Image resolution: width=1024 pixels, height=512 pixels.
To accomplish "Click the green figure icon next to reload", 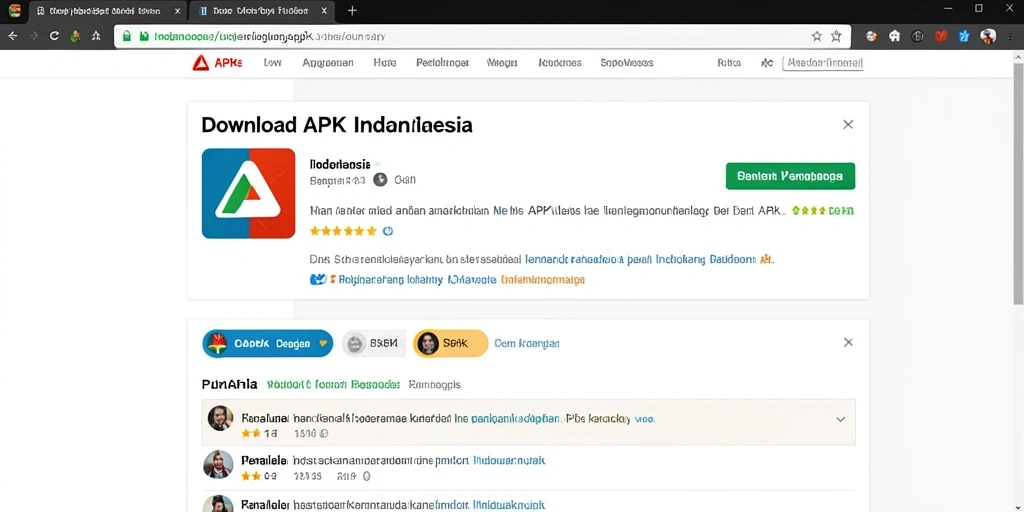I will click(76, 37).
